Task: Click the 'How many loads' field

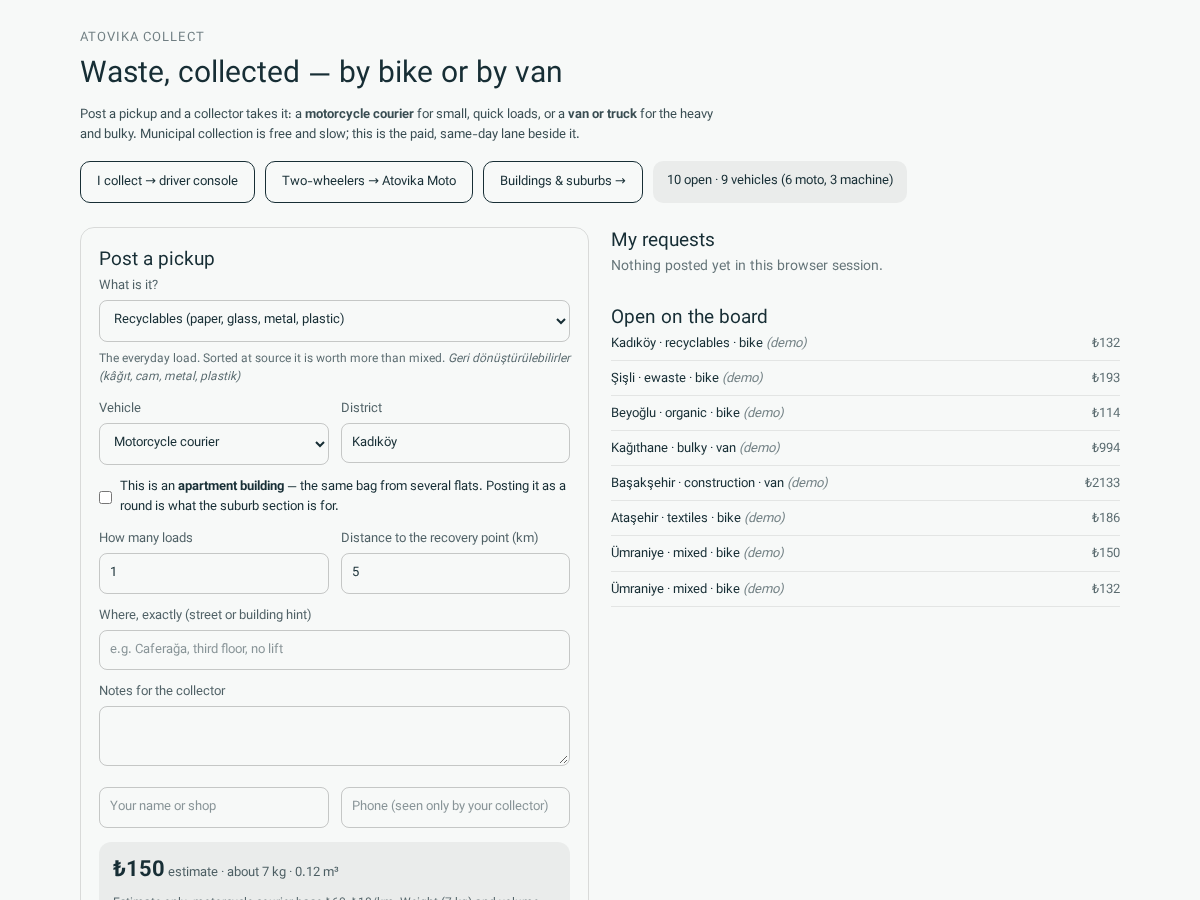Action: pyautogui.click(x=214, y=573)
